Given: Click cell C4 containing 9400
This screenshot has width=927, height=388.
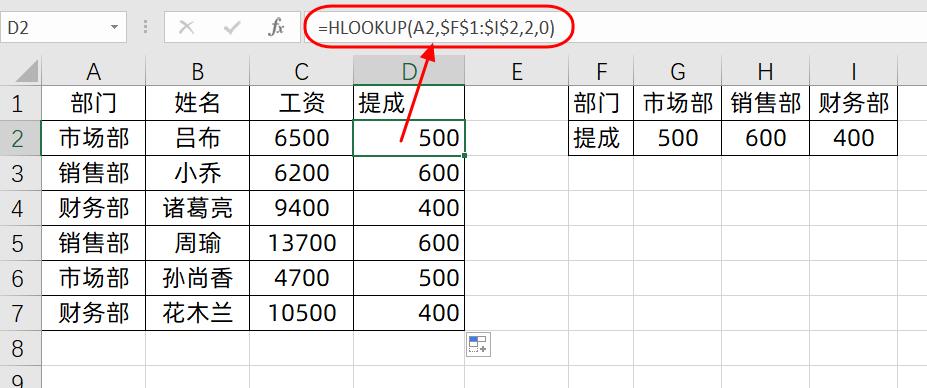Looking at the screenshot, I should [302, 208].
